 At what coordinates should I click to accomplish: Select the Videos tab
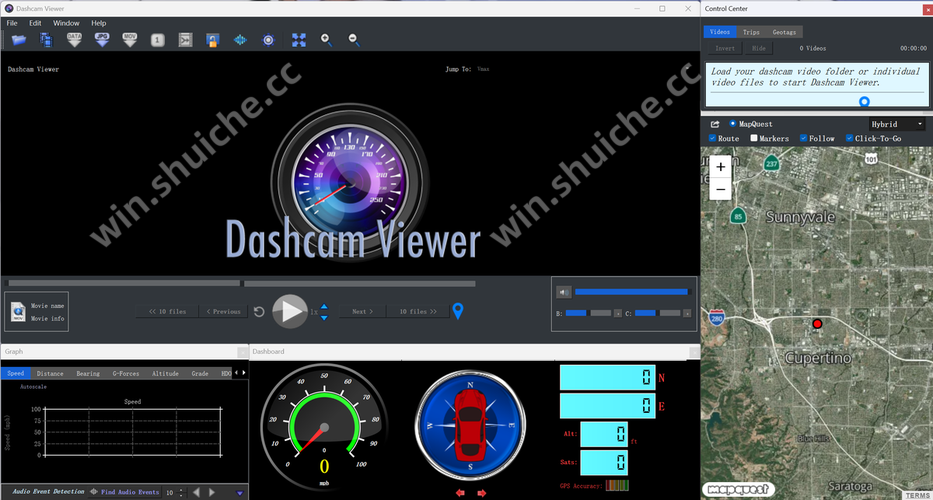(x=720, y=32)
